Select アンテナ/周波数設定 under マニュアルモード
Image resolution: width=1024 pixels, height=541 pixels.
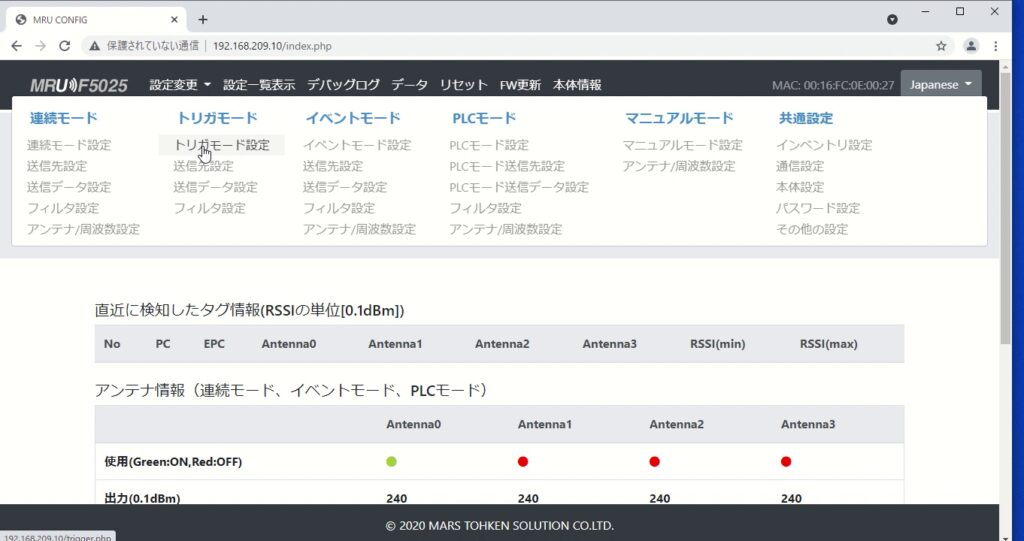679,166
